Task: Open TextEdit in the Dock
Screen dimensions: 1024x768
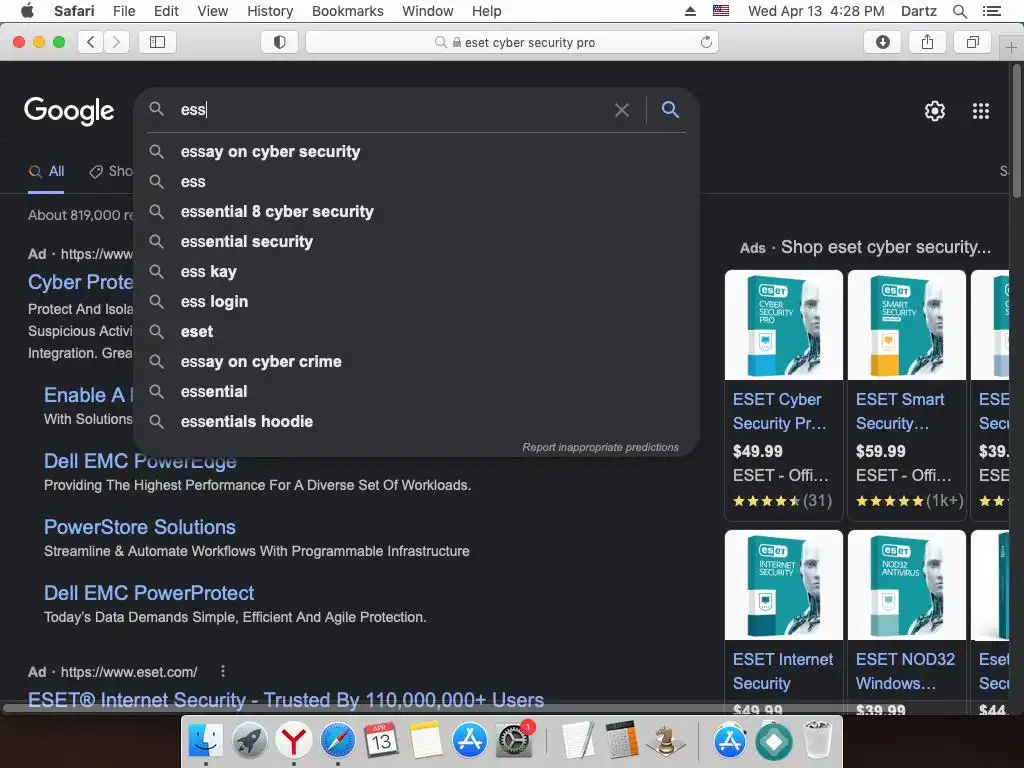Action: [x=577, y=741]
